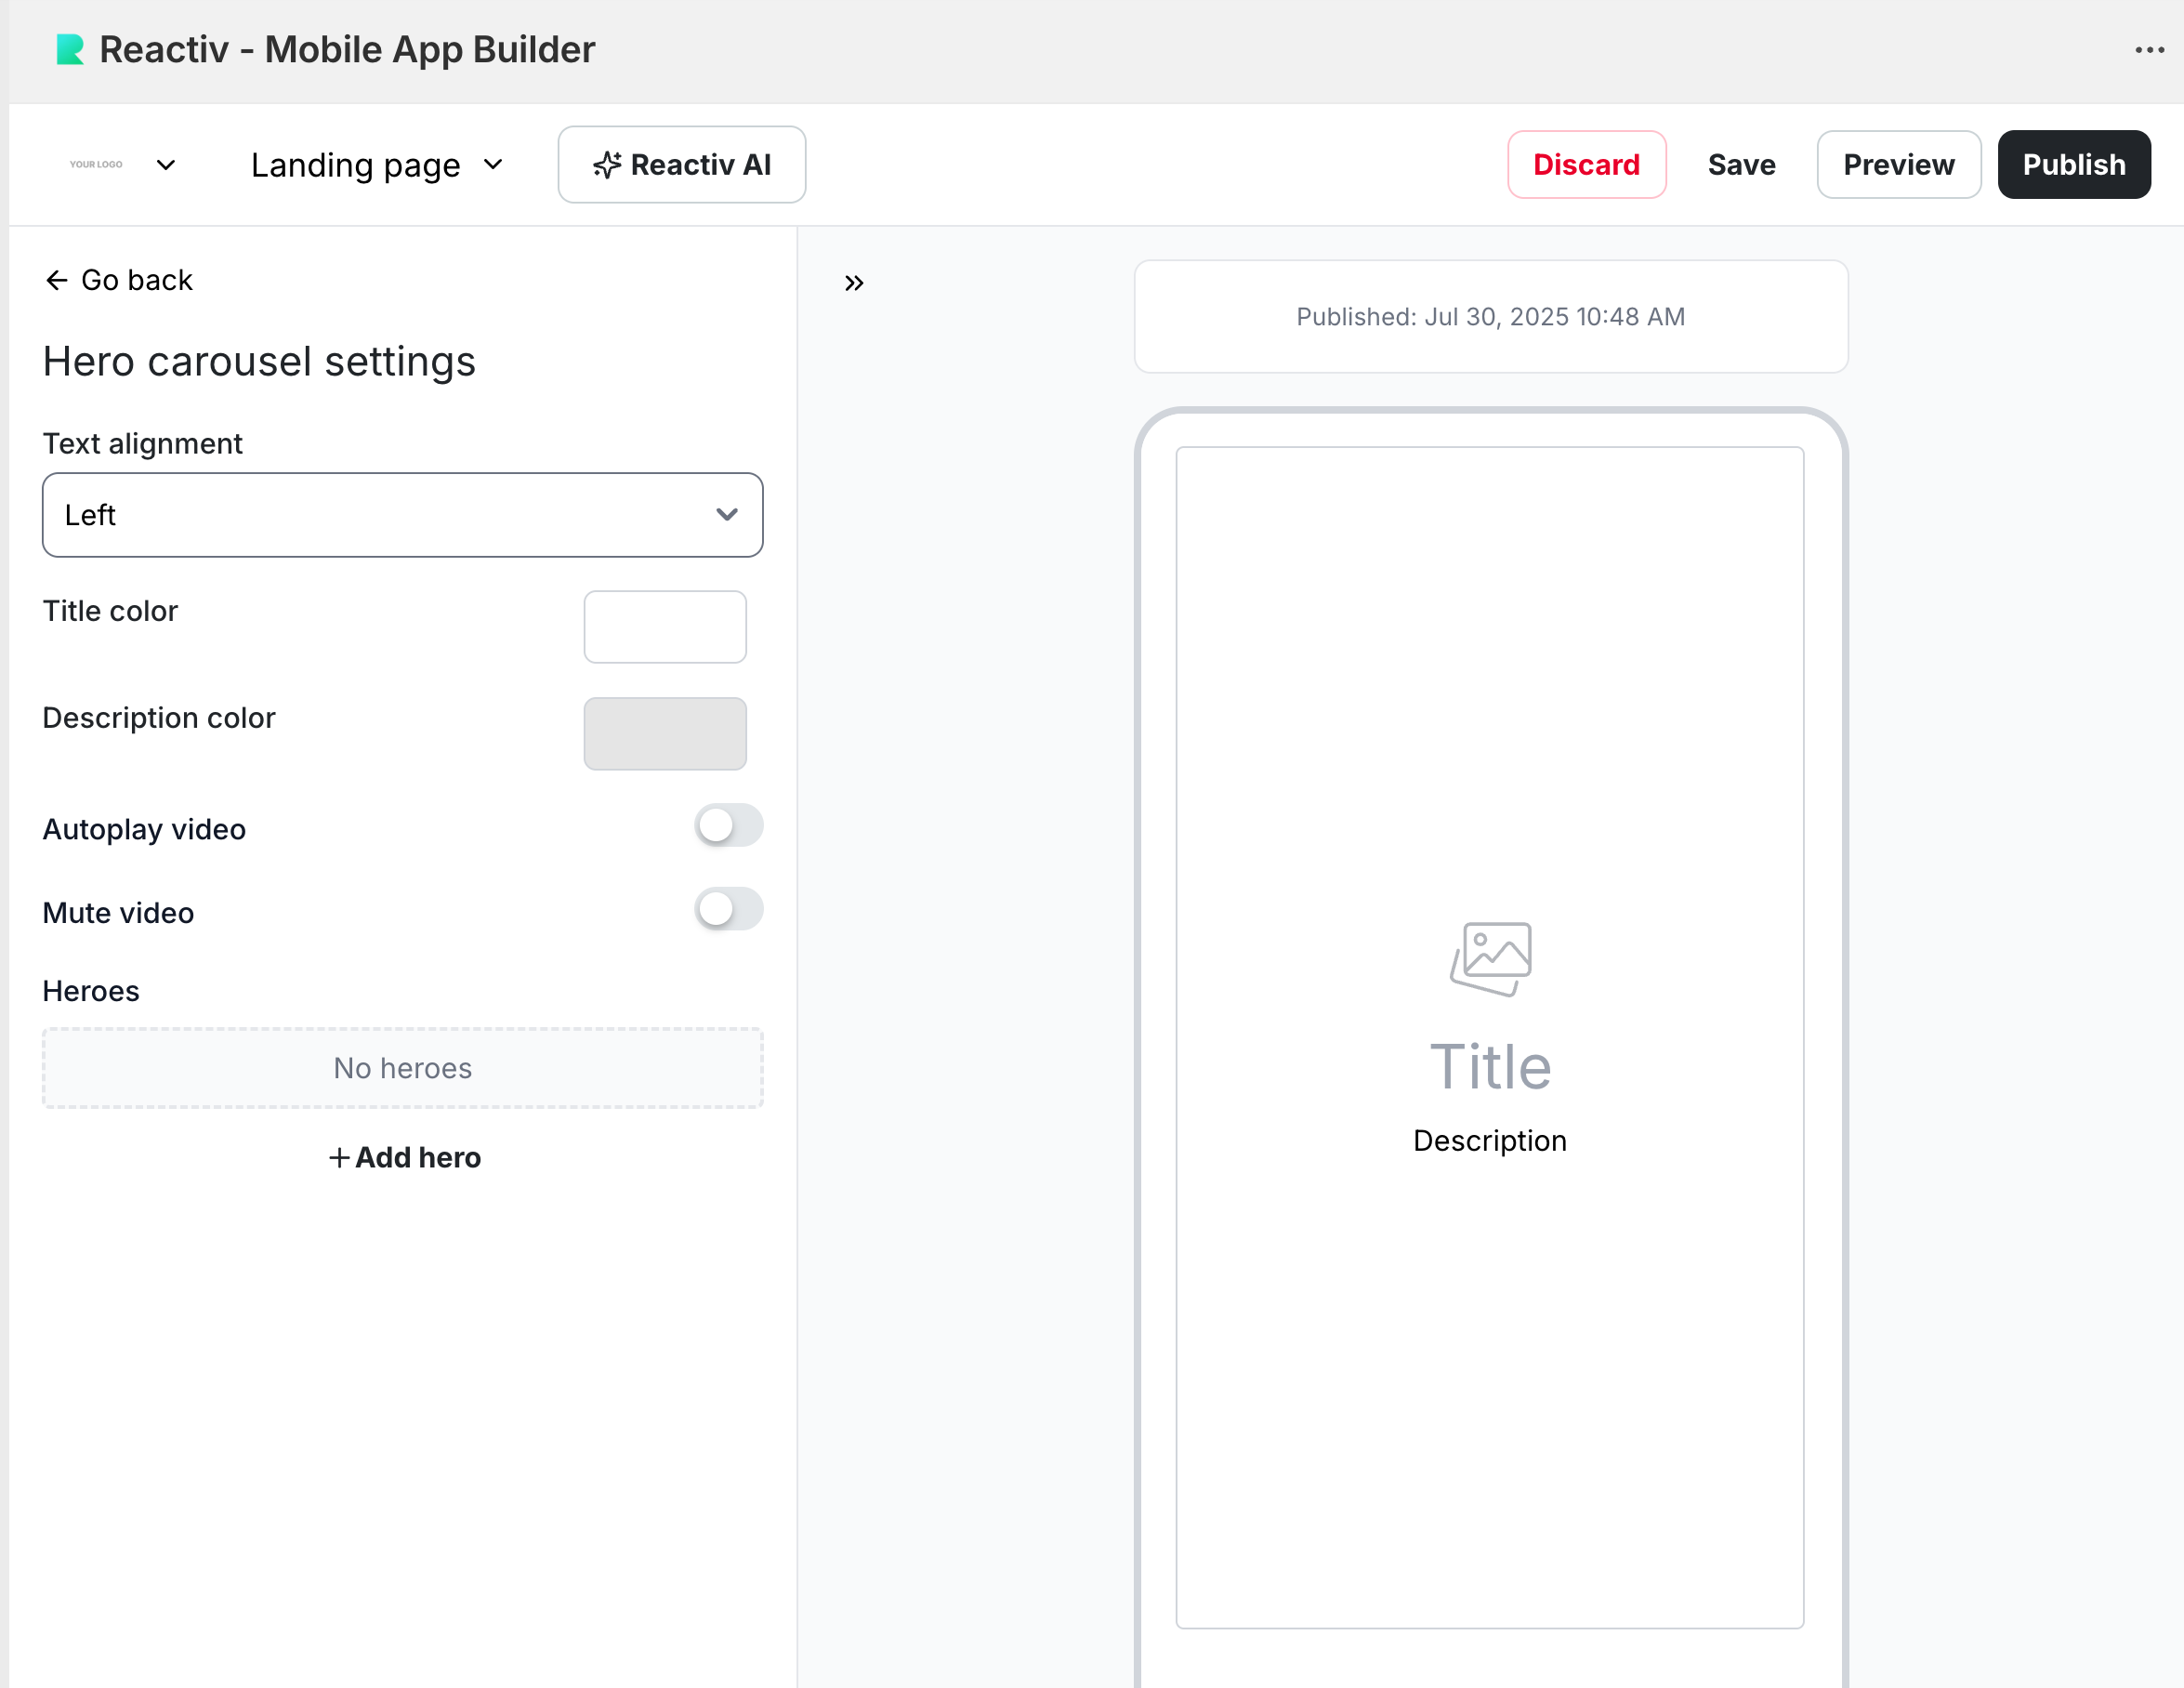Open the three-dot more options menu

tap(2149, 50)
